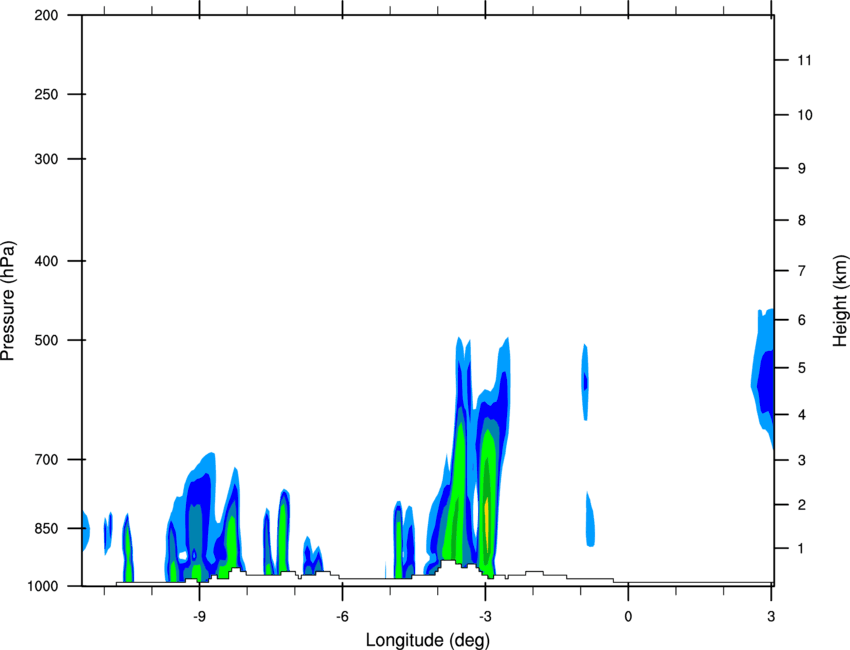This screenshot has width=850, height=650.
Task: Click the height label 10
Action: click(x=804, y=115)
